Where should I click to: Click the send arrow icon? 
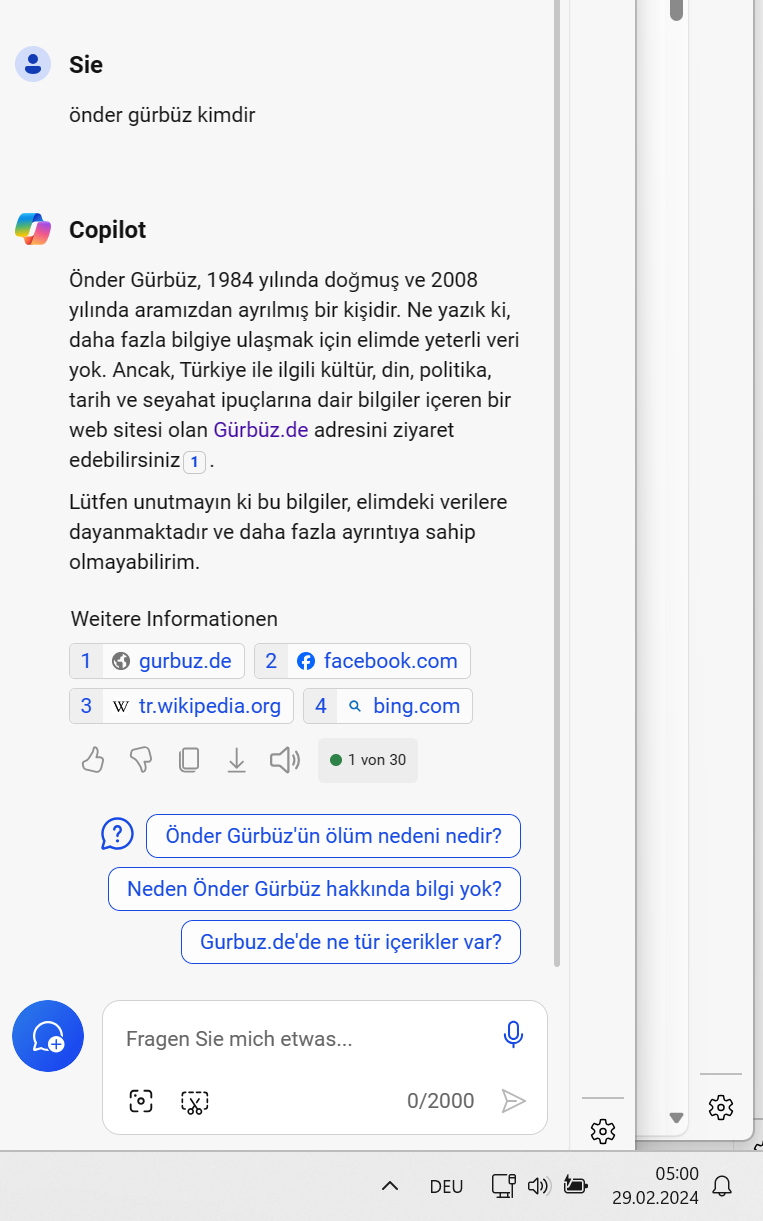click(513, 1101)
